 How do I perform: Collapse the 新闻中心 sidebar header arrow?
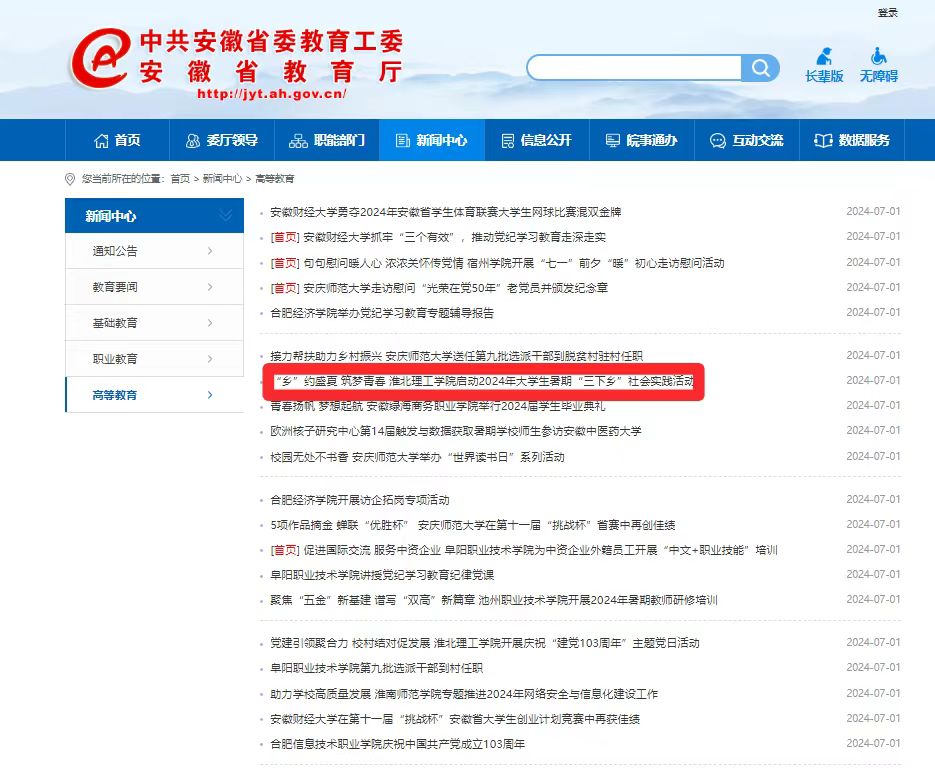(x=225, y=216)
